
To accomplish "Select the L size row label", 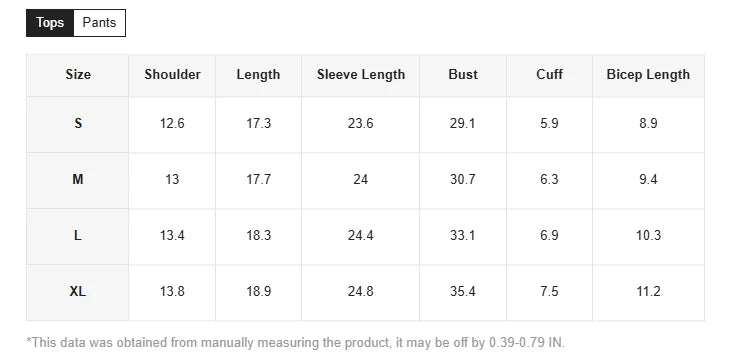I will [x=78, y=236].
